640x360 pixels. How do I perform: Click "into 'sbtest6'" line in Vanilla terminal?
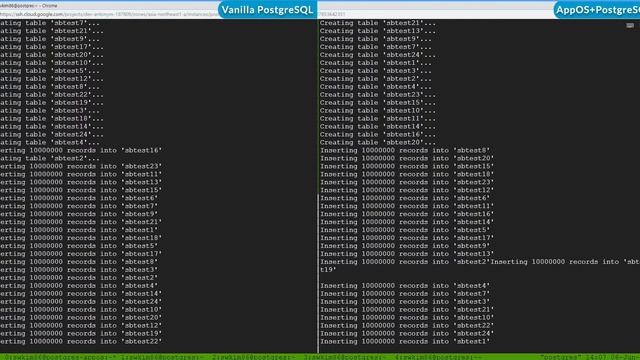(79, 198)
